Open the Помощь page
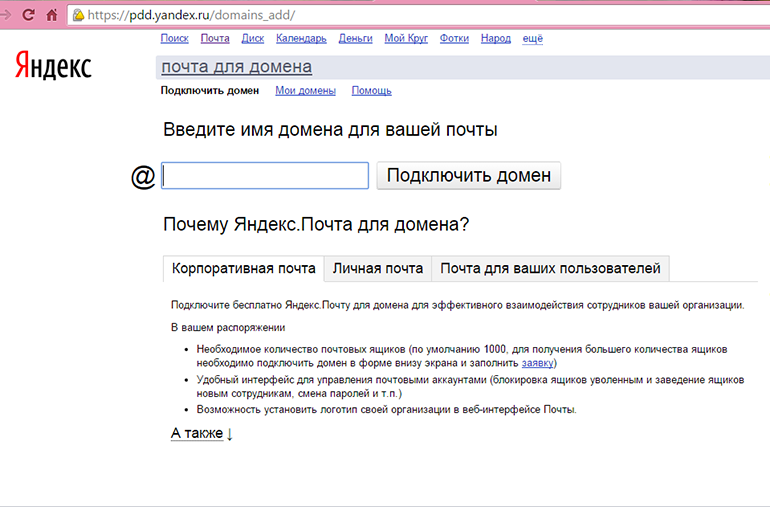770x507 pixels. 371,90
